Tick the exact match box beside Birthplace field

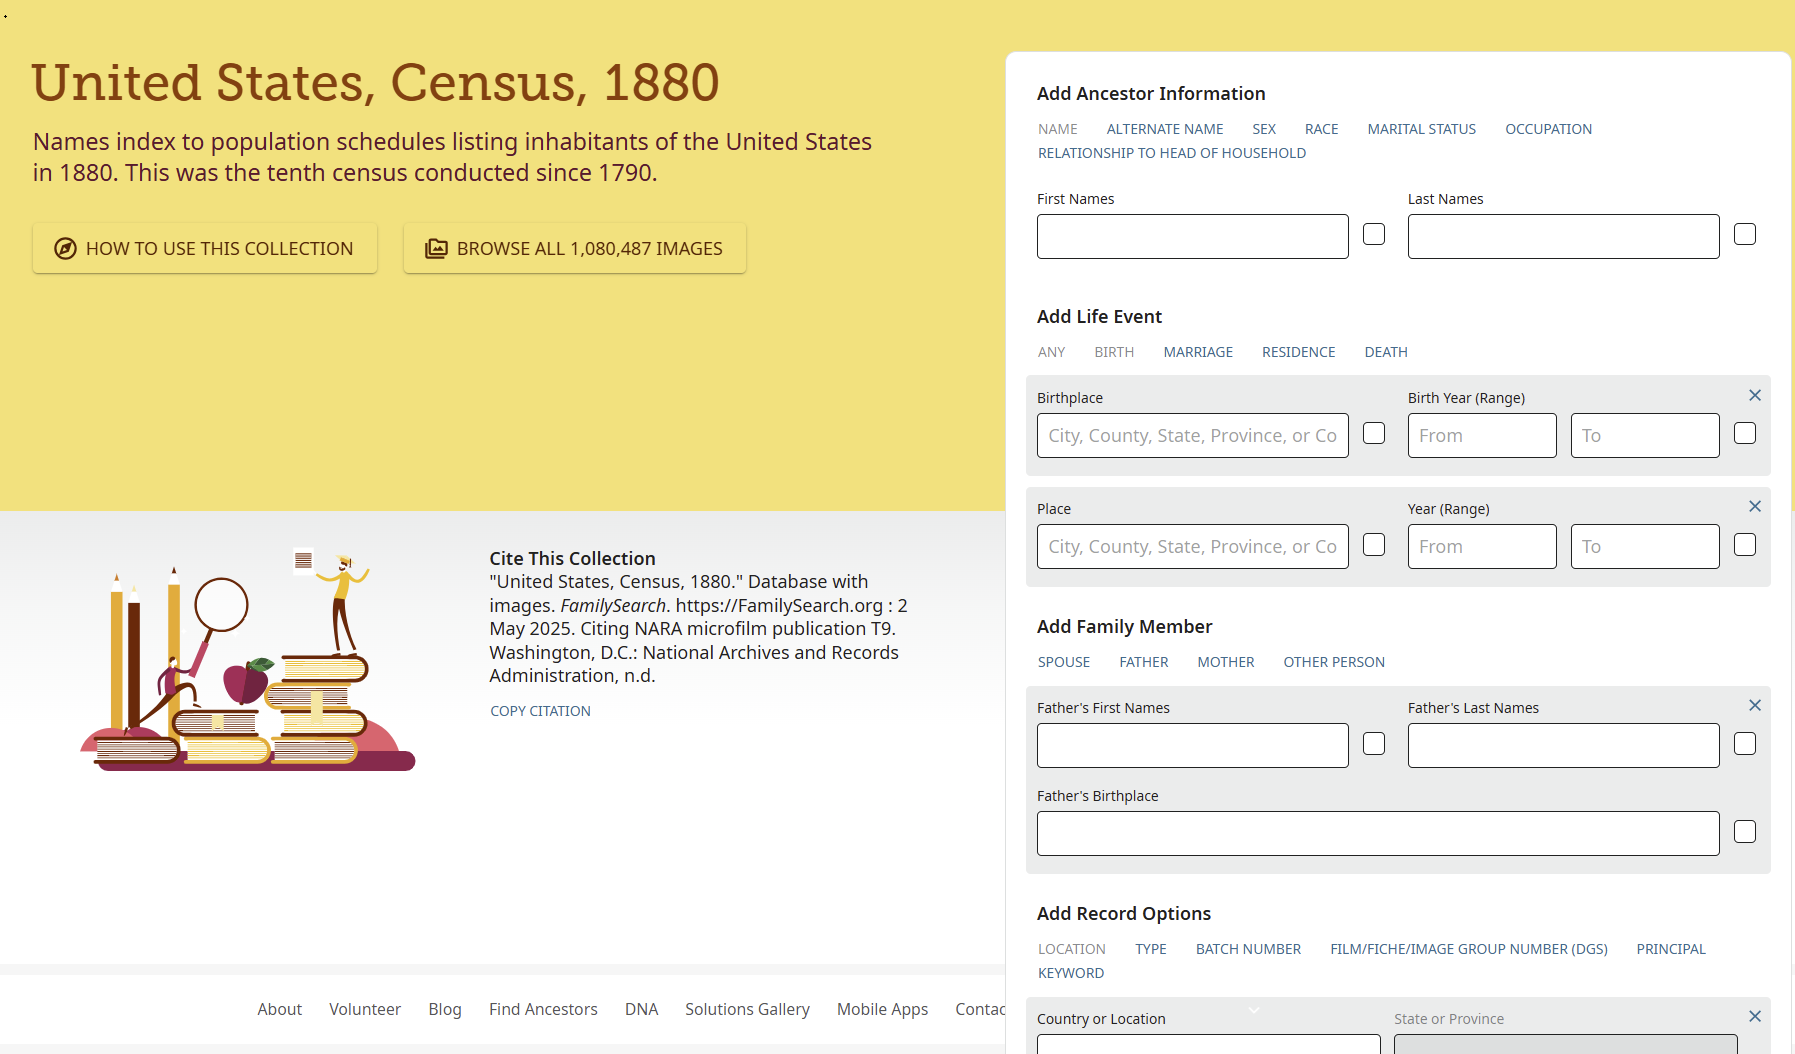click(x=1374, y=433)
